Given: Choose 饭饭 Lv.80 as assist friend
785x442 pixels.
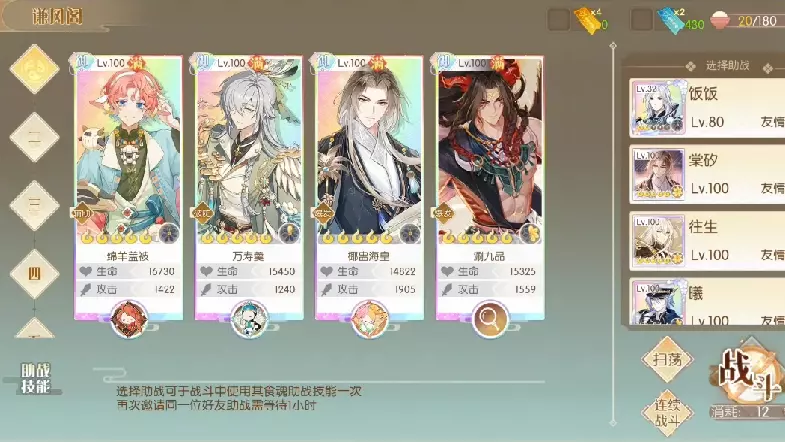Looking at the screenshot, I should (707, 108).
